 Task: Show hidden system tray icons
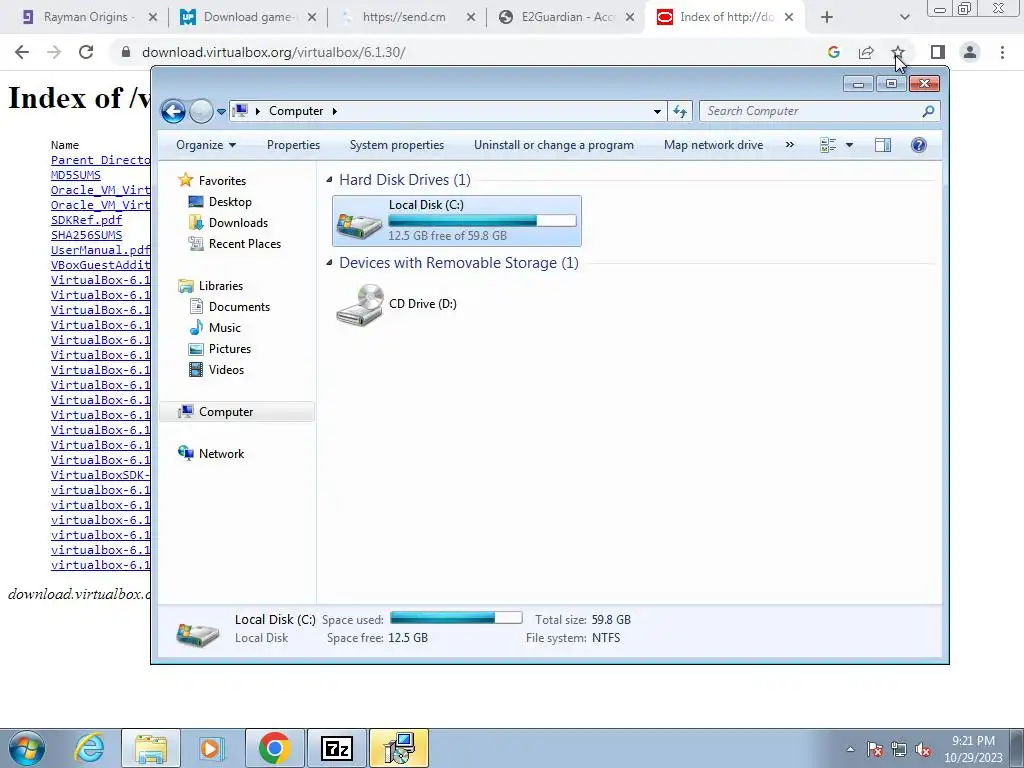pyautogui.click(x=850, y=749)
